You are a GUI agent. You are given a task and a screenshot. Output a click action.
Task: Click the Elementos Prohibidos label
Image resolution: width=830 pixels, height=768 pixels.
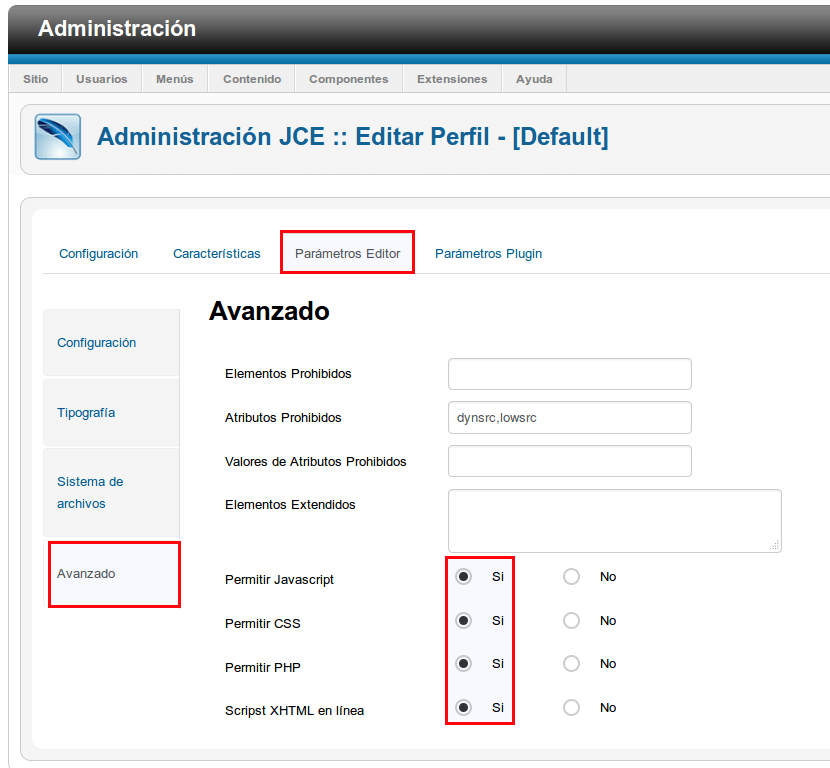[288, 374]
